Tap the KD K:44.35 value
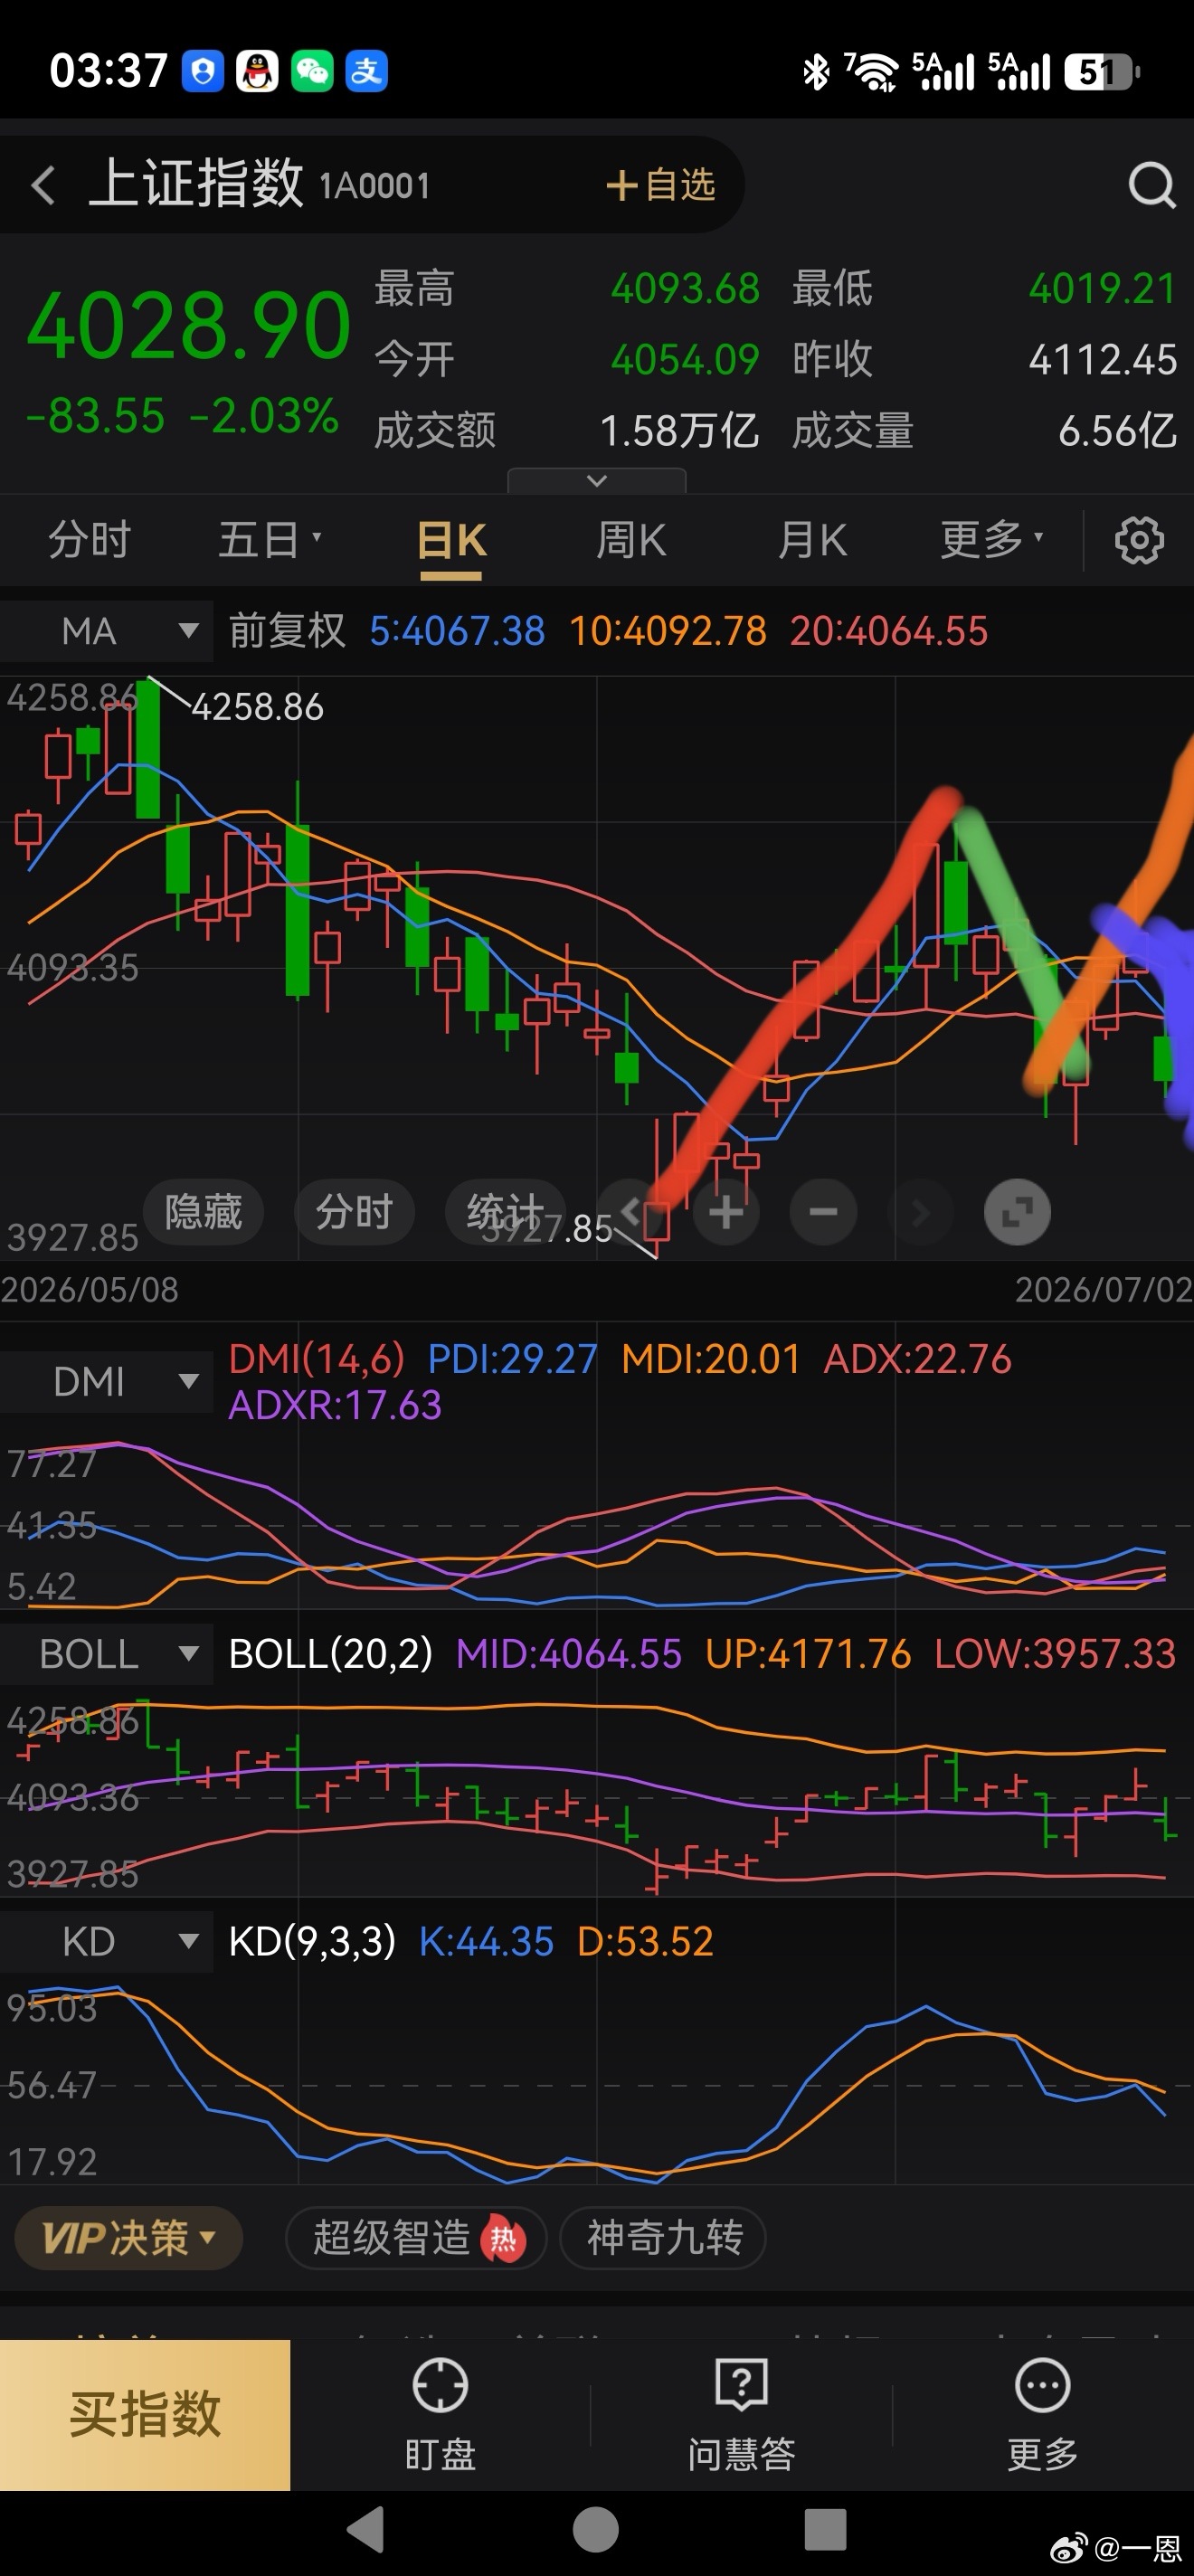This screenshot has height=2576, width=1194. [x=486, y=1941]
